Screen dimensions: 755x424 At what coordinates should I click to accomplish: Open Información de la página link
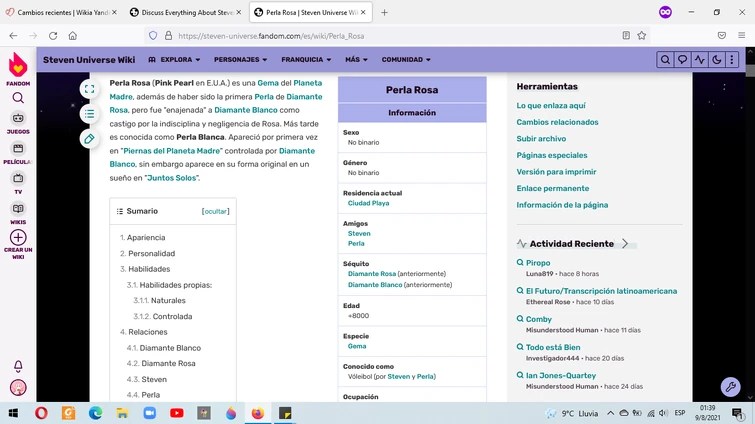562,205
